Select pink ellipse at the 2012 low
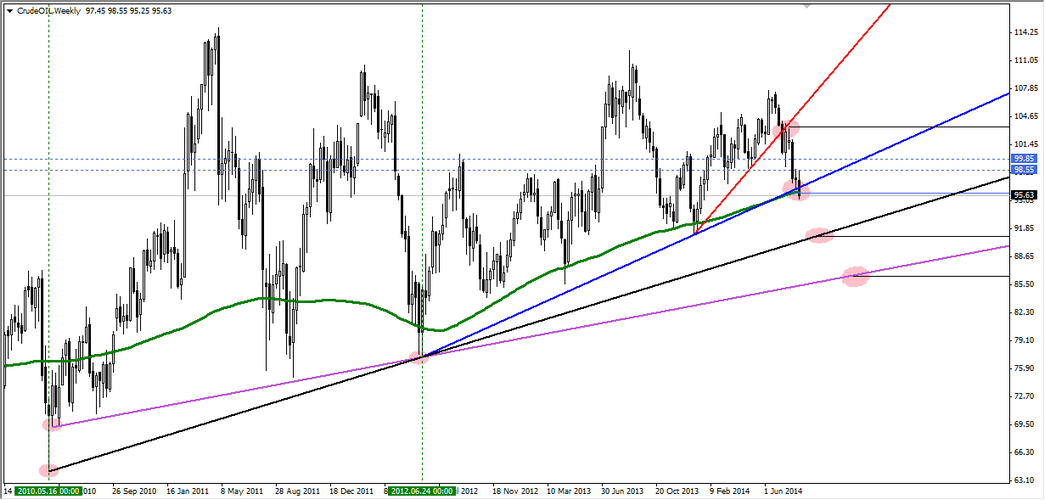 point(420,357)
